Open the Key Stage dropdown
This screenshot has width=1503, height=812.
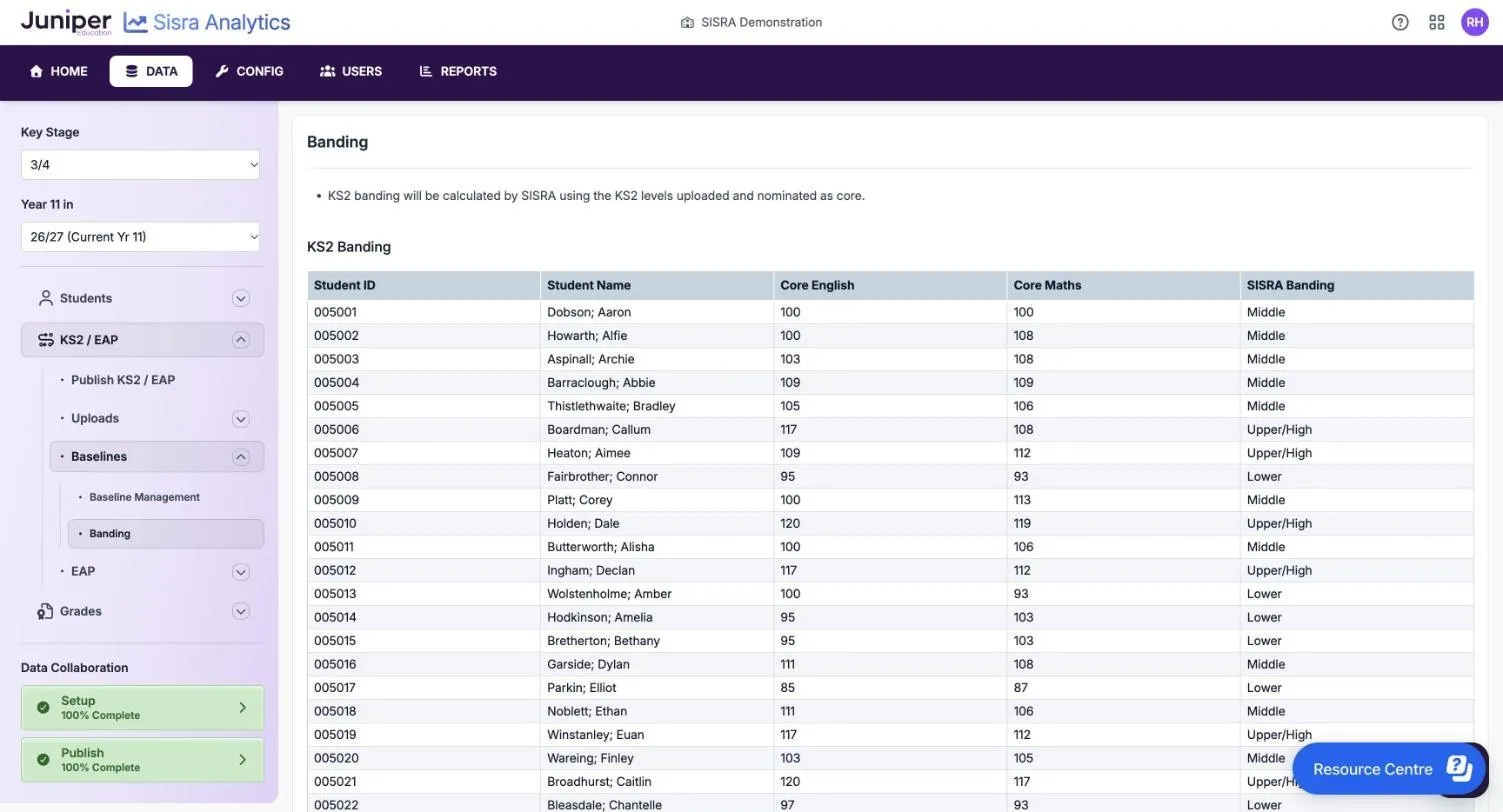[140, 165]
